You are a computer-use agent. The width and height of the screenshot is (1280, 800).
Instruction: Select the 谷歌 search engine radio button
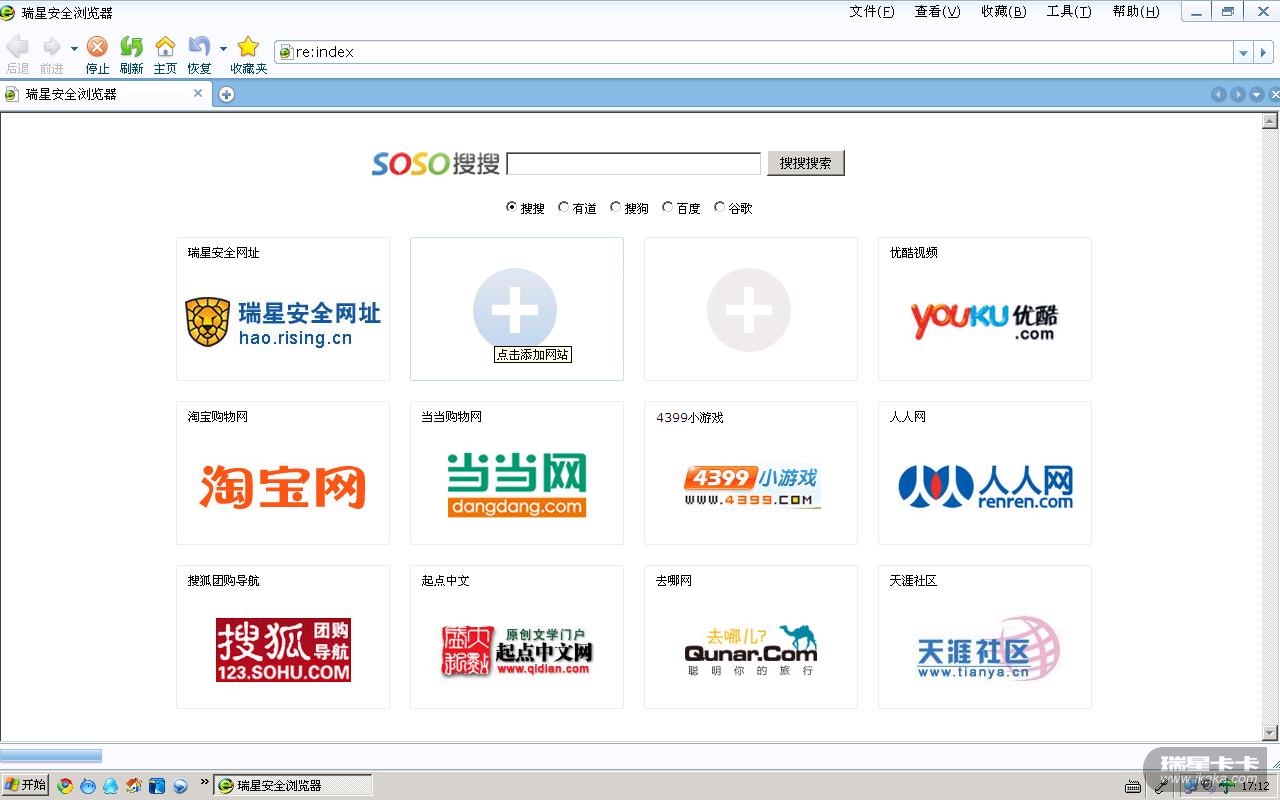point(720,207)
